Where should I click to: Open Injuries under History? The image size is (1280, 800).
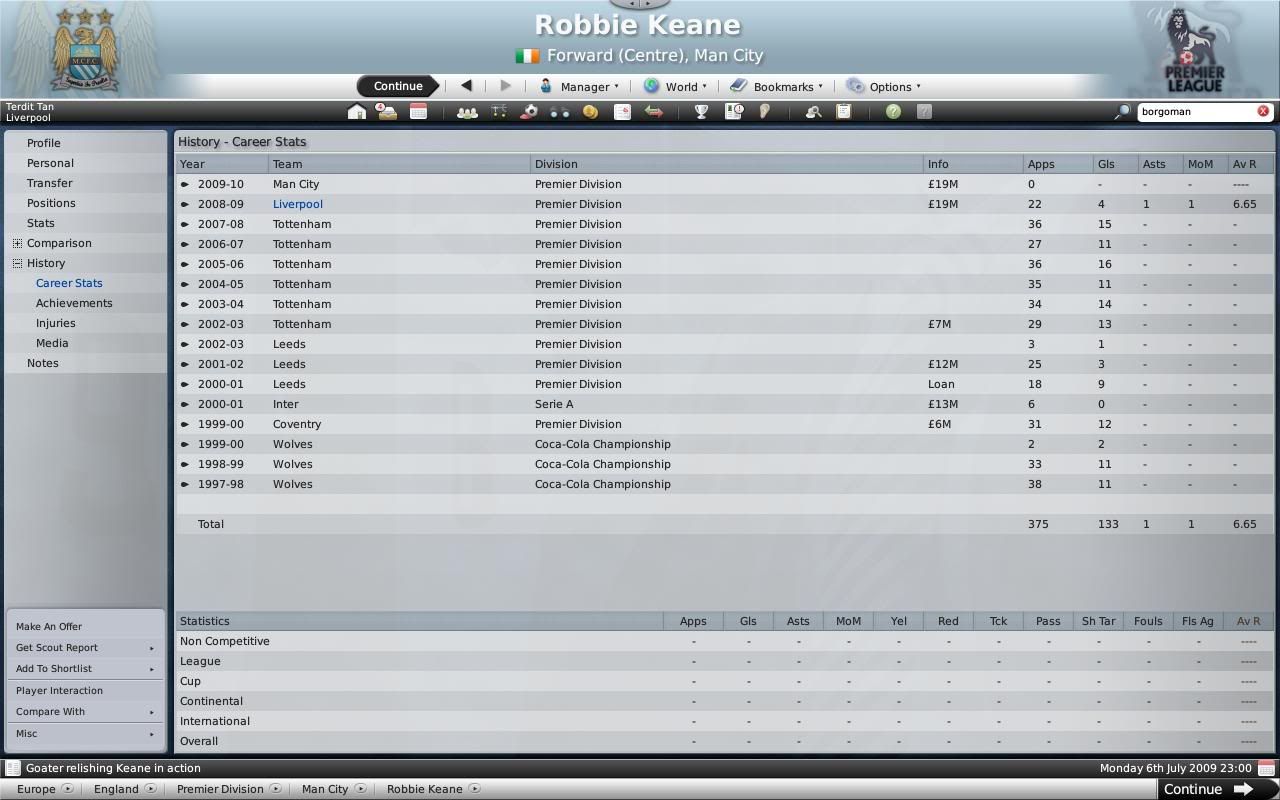(56, 323)
